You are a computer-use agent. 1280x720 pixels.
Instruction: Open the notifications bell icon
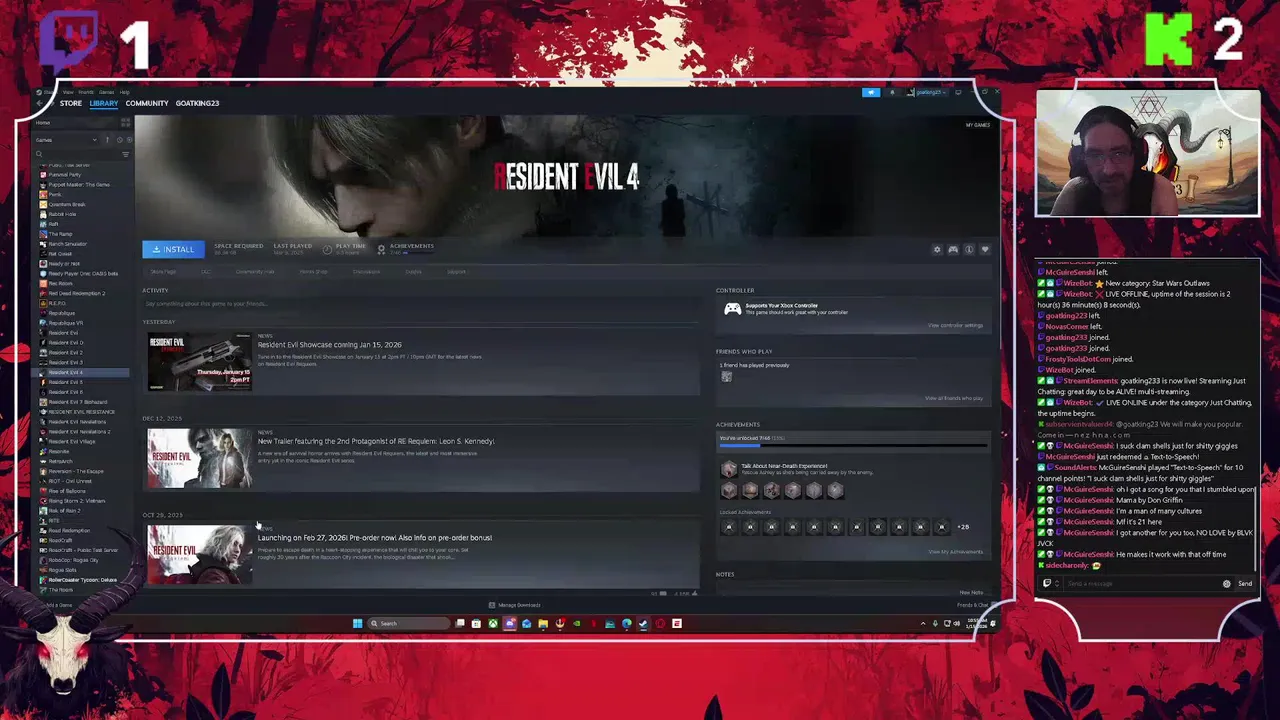pyautogui.click(x=892, y=92)
